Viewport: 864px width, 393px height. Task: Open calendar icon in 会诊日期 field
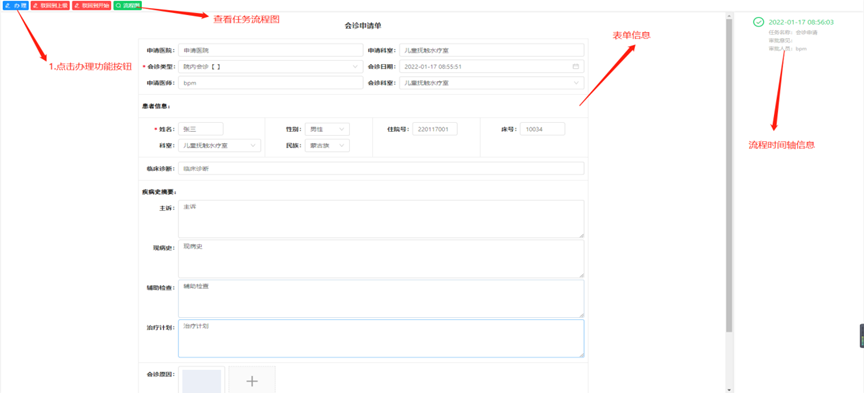[x=576, y=66]
